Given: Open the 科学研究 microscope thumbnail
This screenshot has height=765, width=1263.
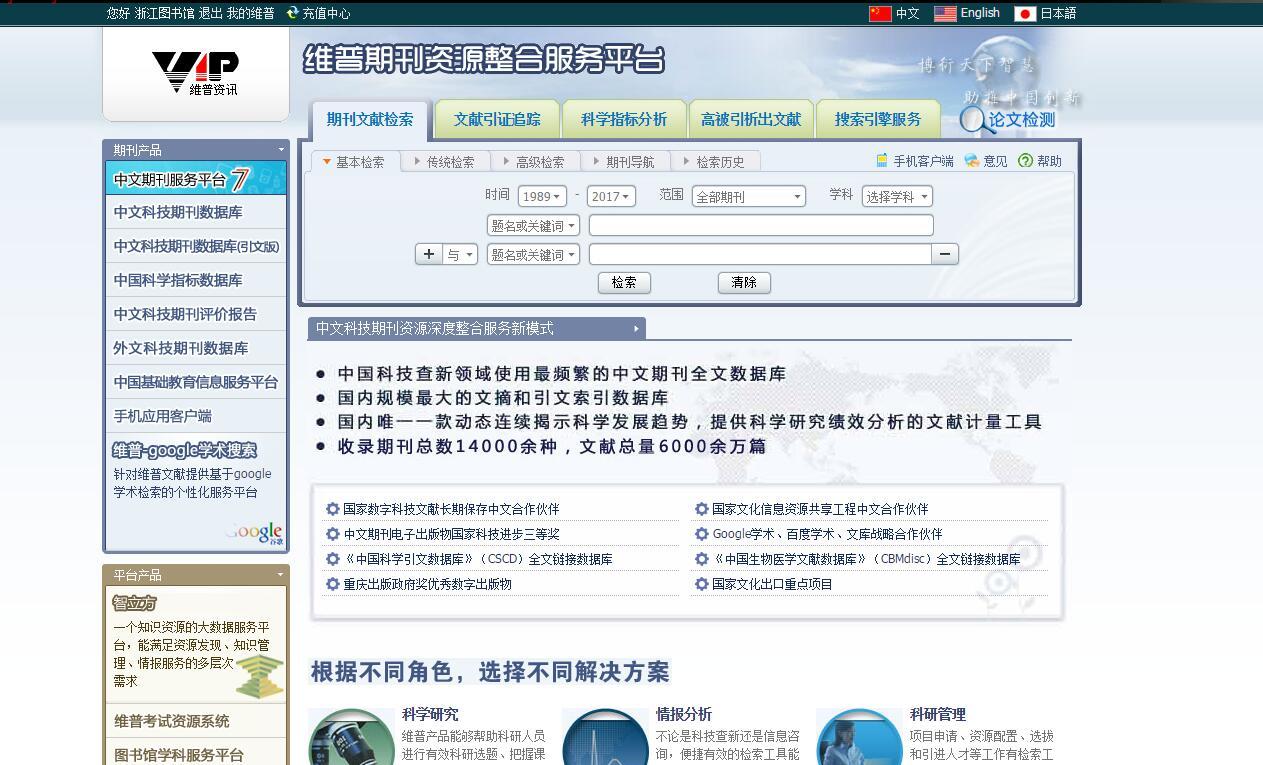Looking at the screenshot, I should (x=351, y=737).
